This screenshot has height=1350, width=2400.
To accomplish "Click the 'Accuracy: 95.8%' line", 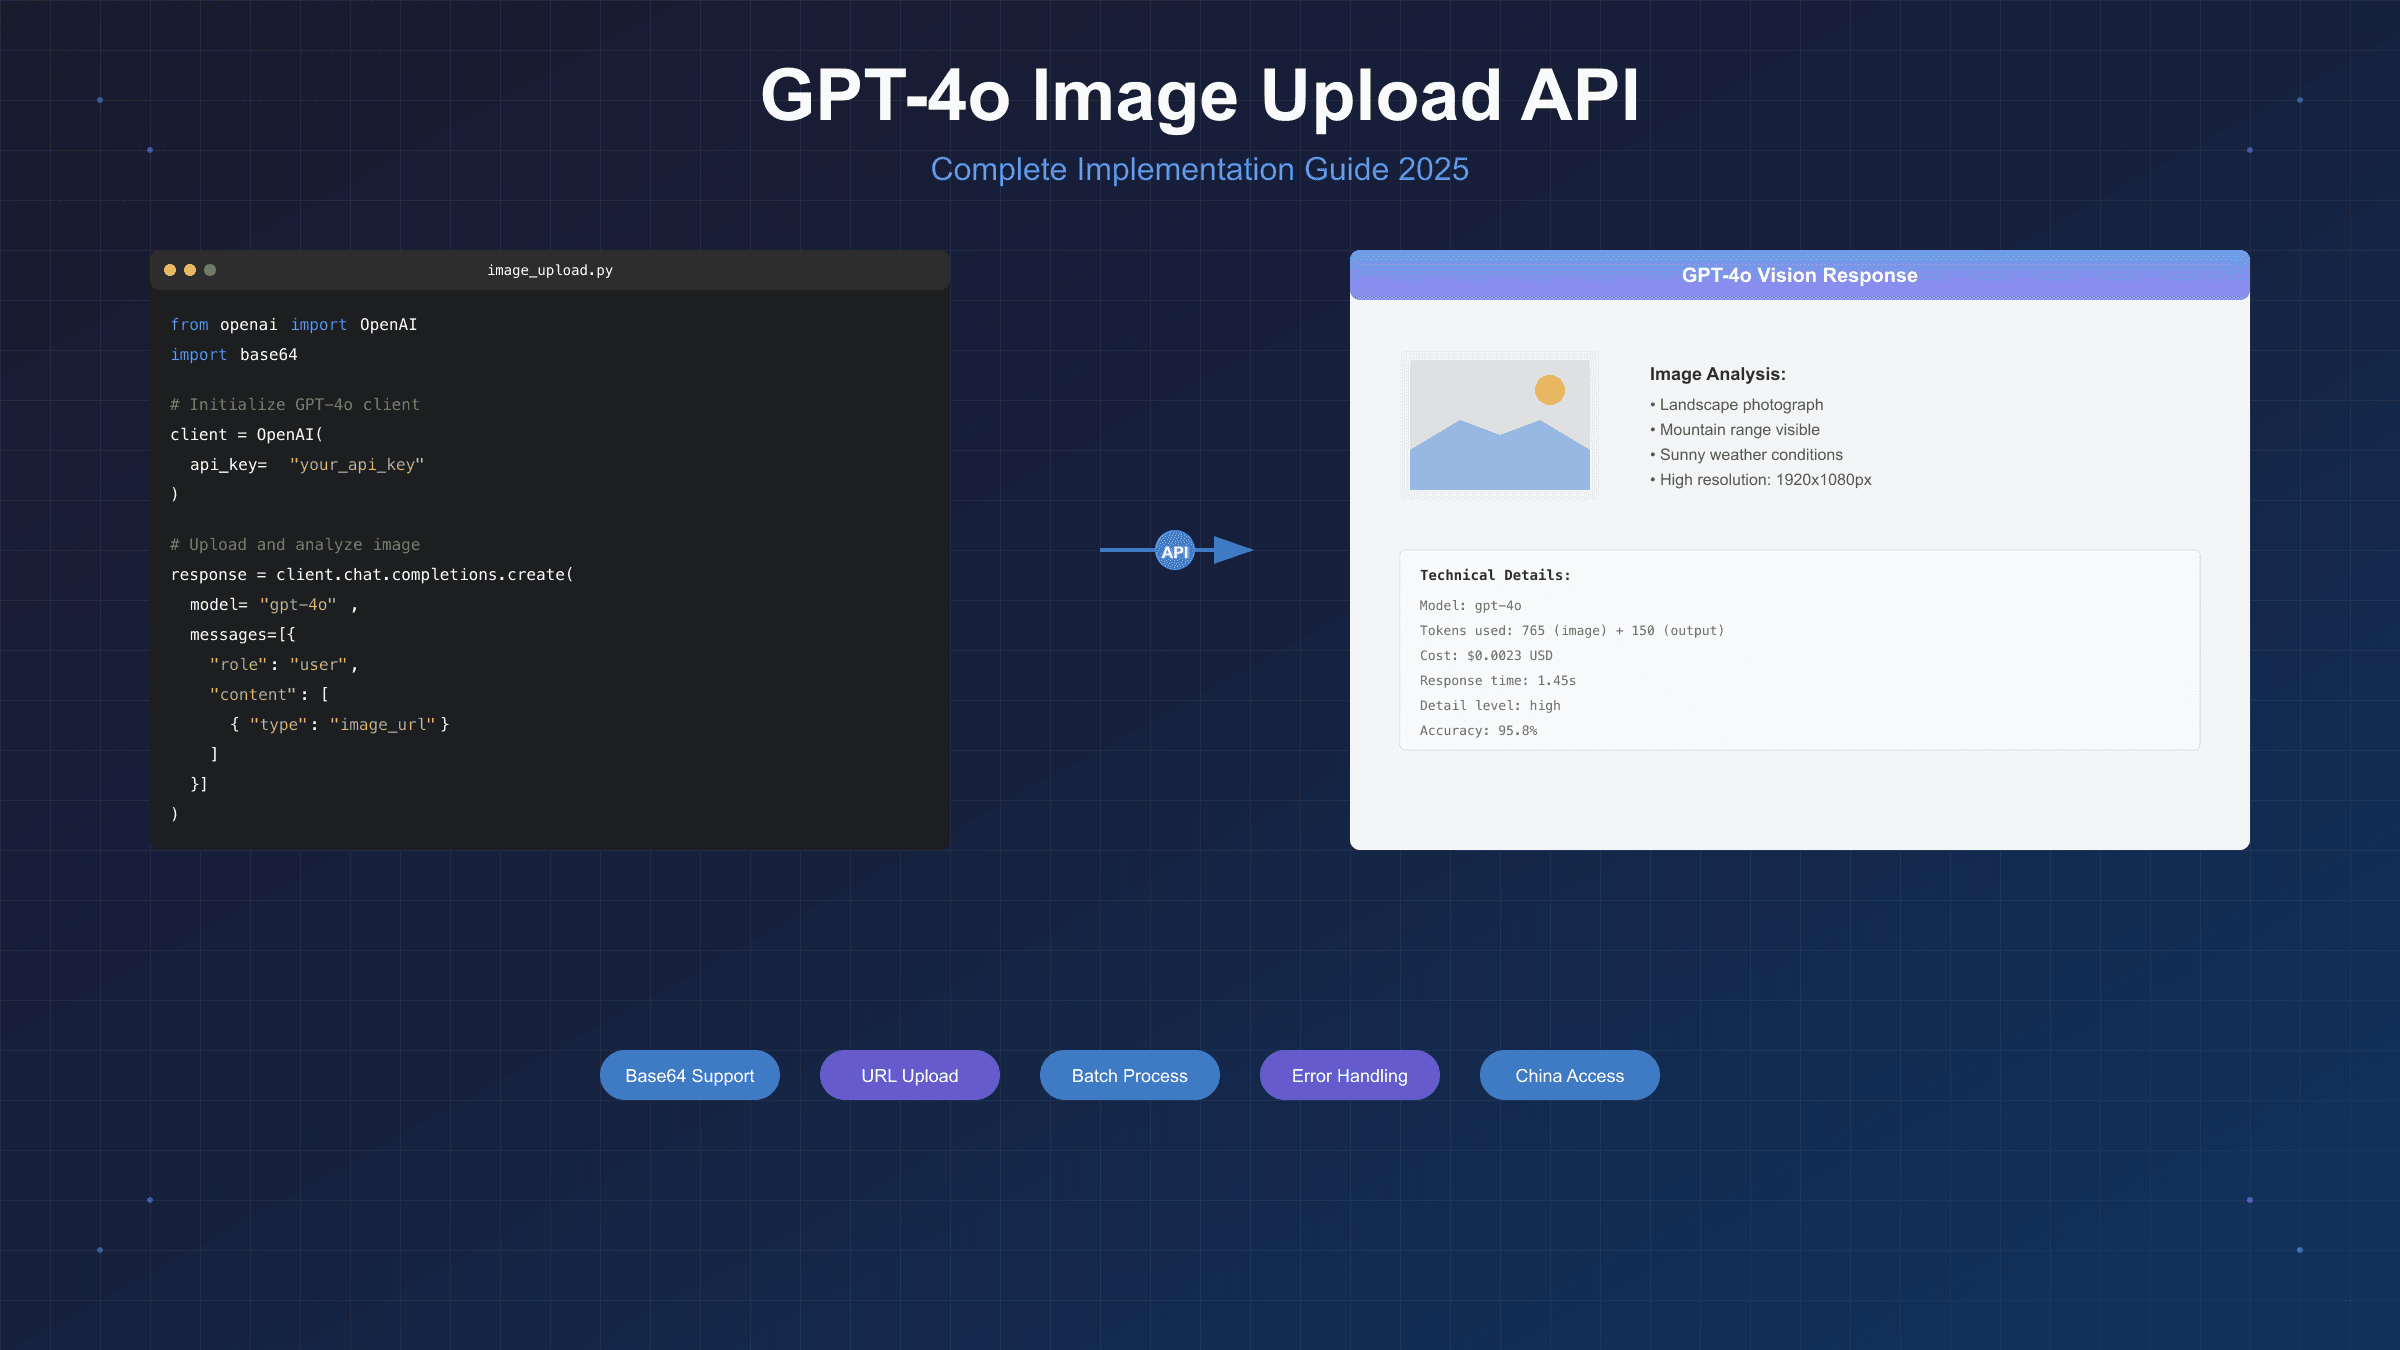I will (1479, 730).
